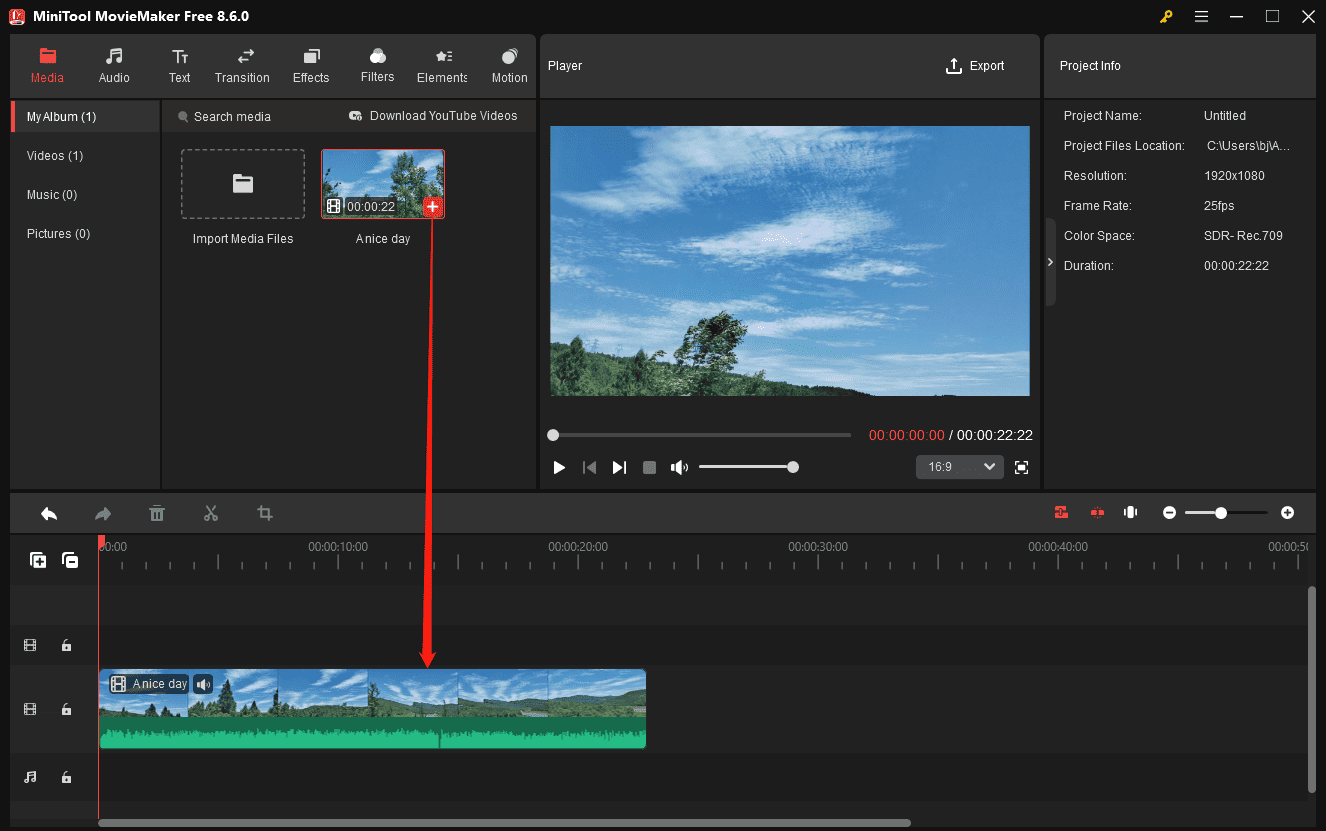
Task: Open the aspect ratio 16:9 dropdown
Action: point(959,466)
